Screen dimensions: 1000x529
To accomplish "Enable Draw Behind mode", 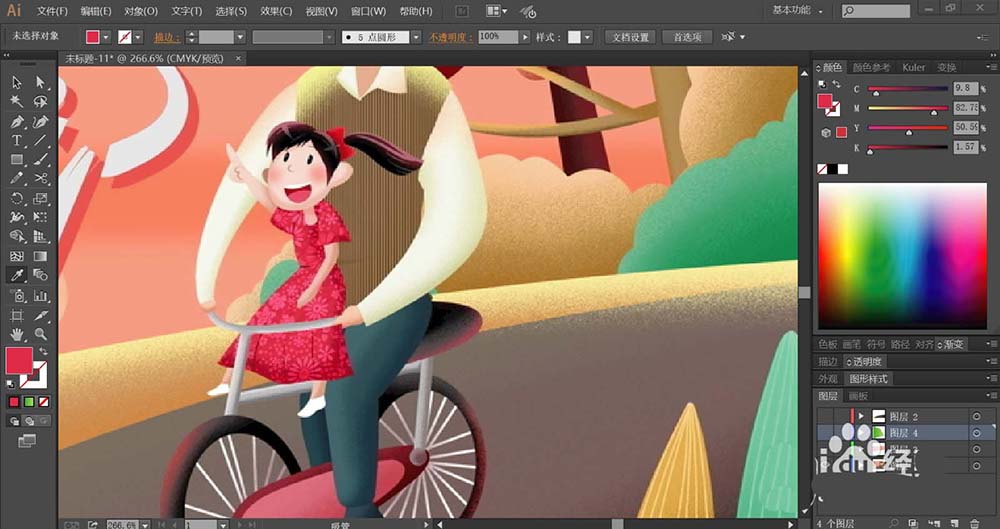I will [x=29, y=421].
